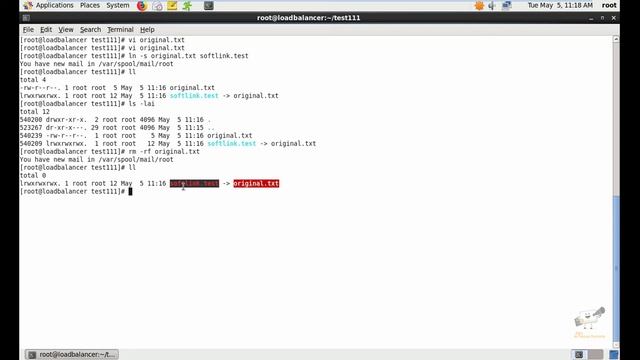Switch to the second workspace

[596, 354]
